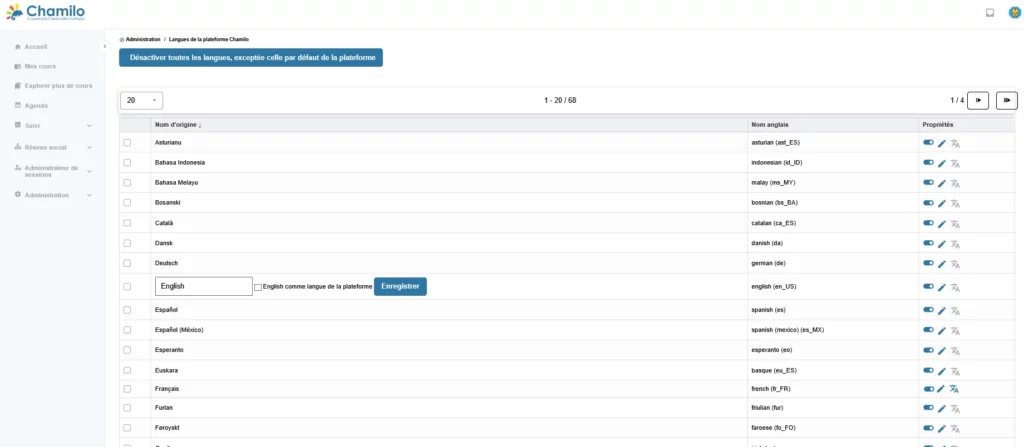Click translate icon on Esperanto row

click(955, 352)
